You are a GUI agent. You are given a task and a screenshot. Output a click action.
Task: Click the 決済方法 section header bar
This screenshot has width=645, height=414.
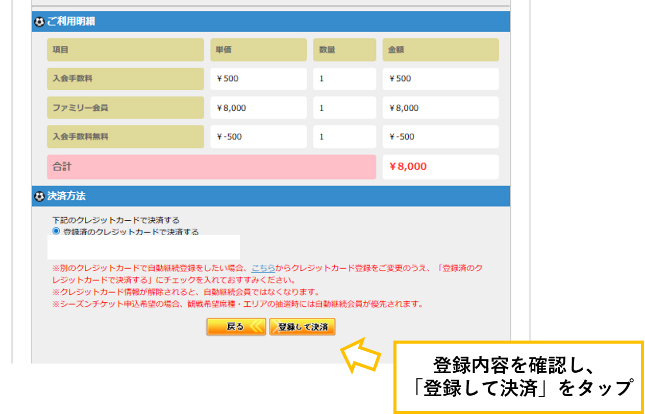(272, 196)
